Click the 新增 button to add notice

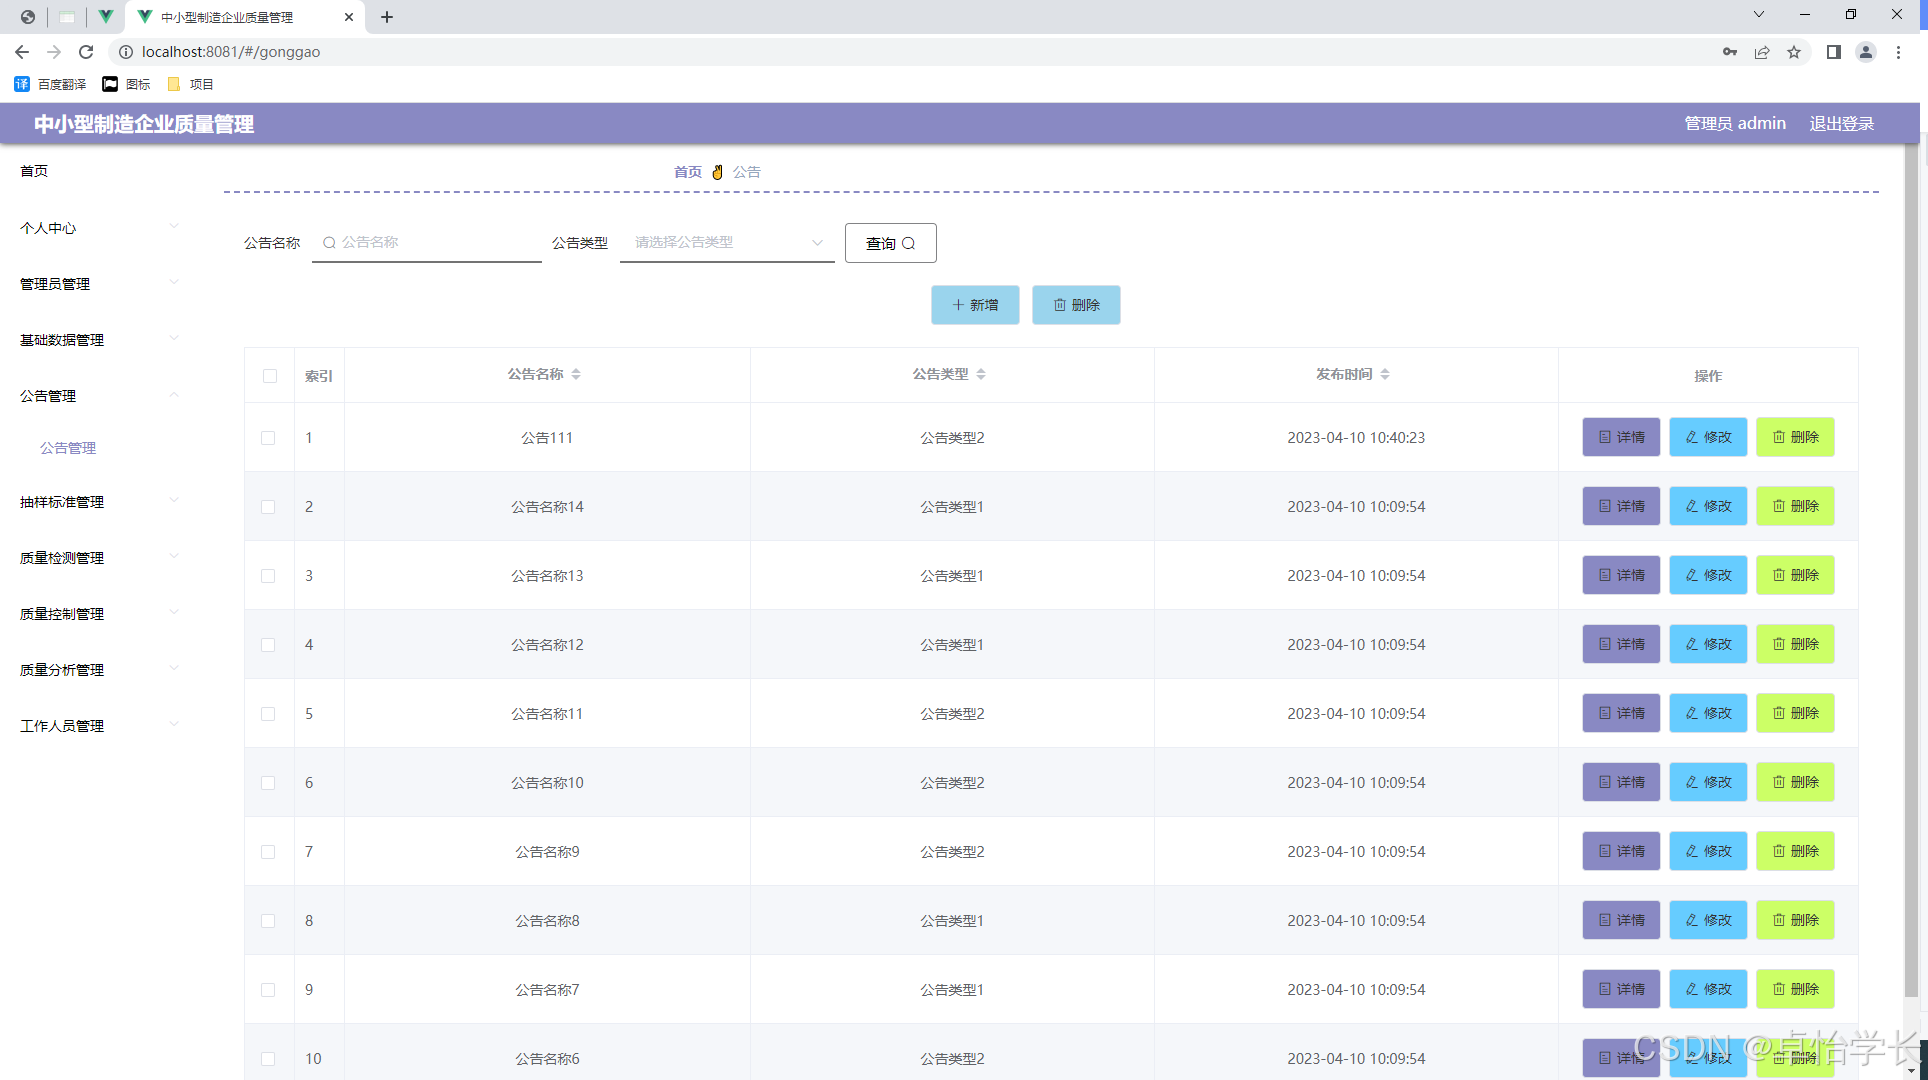[975, 305]
